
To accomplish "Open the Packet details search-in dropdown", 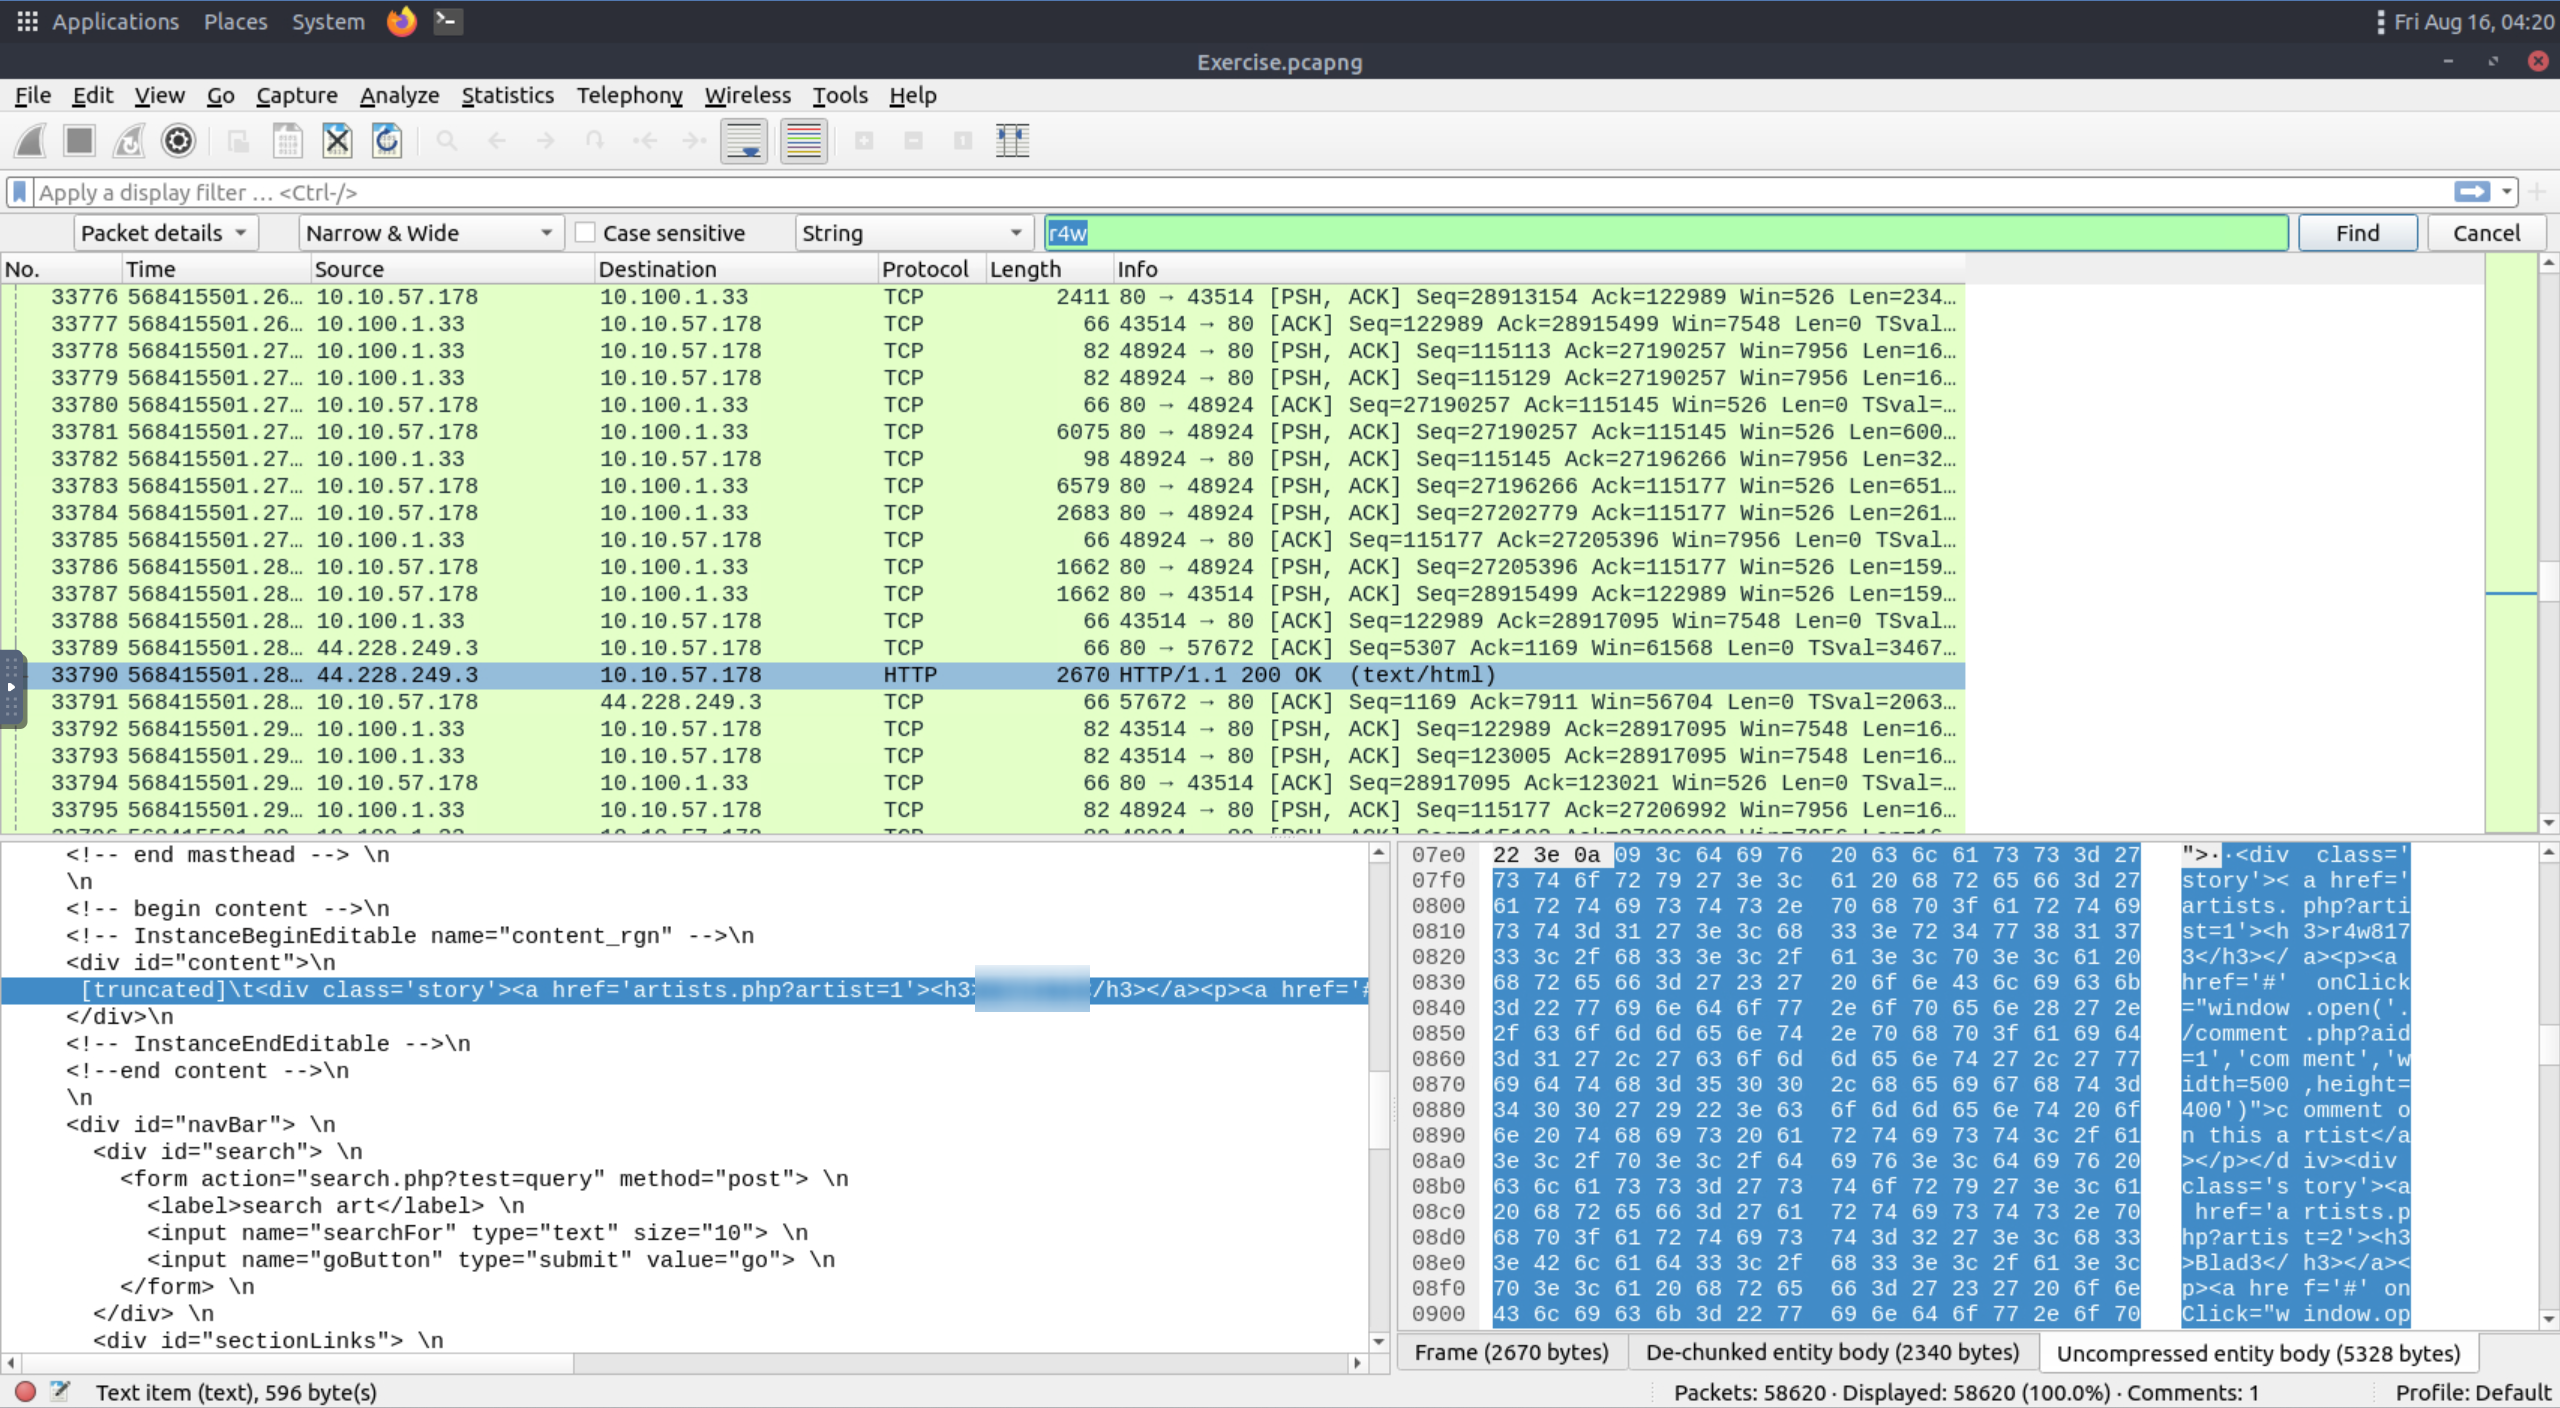I will [165, 233].
